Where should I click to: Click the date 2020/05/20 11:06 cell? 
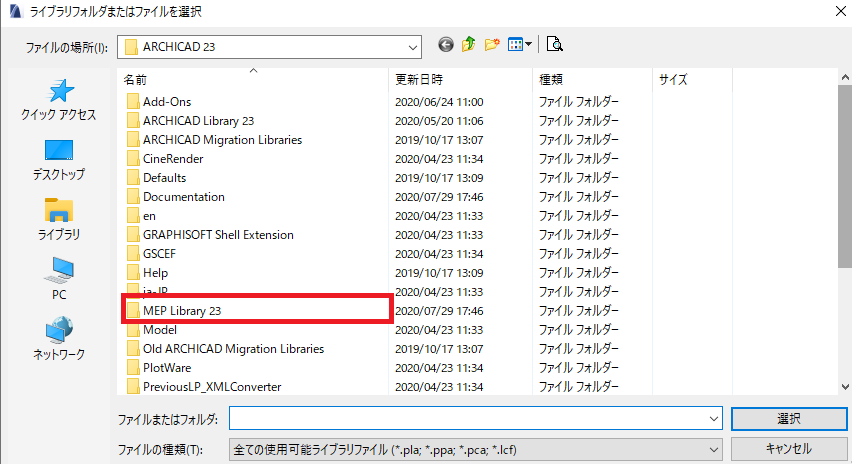[439, 121]
